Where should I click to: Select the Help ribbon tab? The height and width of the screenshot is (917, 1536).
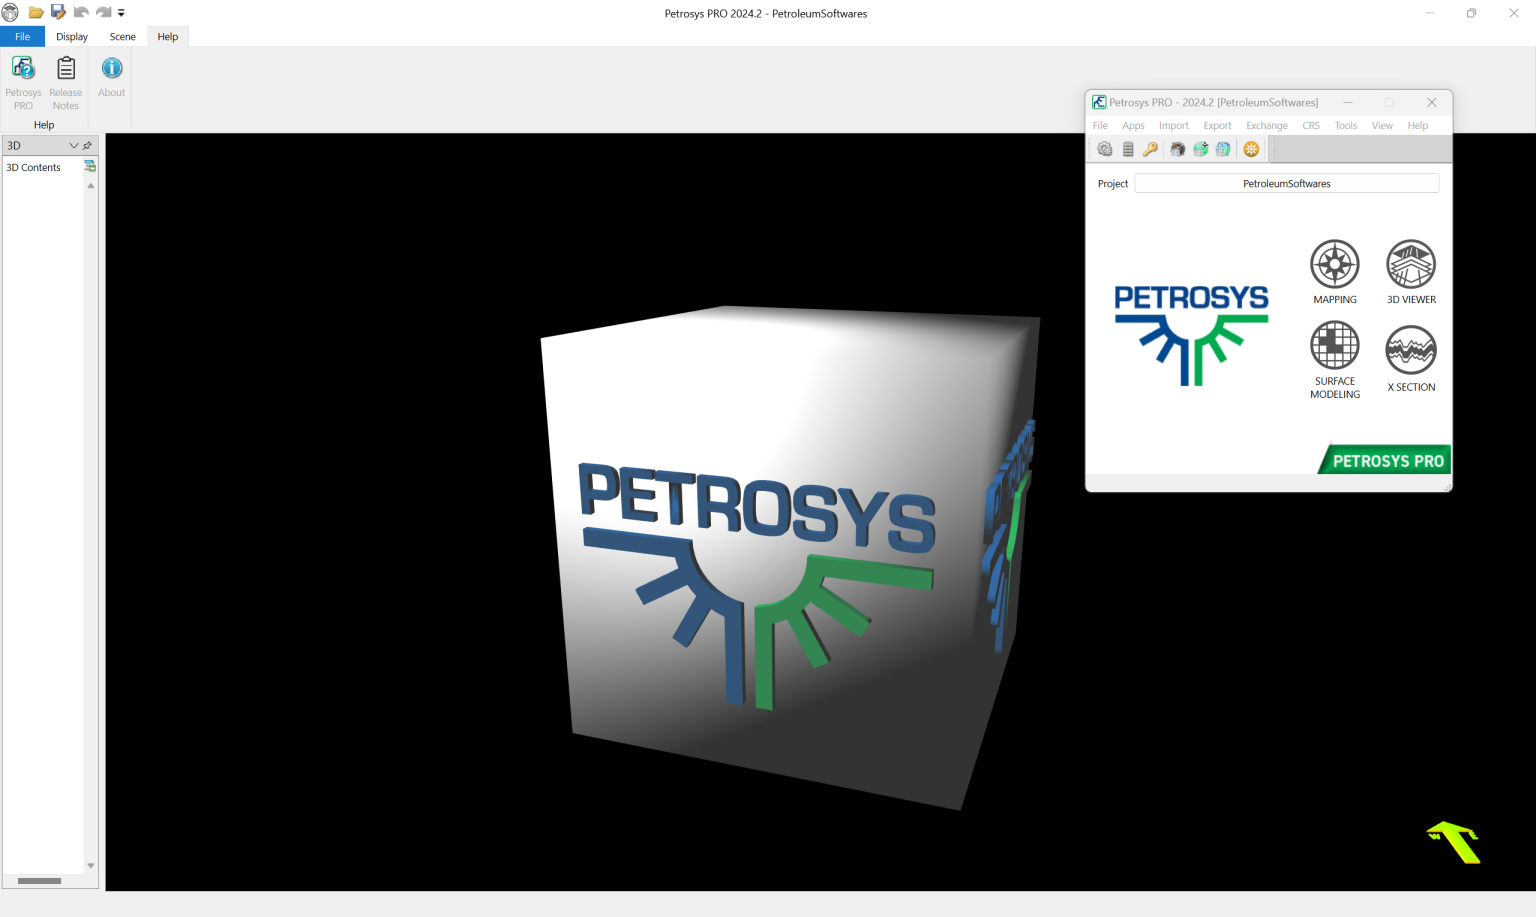pos(168,37)
